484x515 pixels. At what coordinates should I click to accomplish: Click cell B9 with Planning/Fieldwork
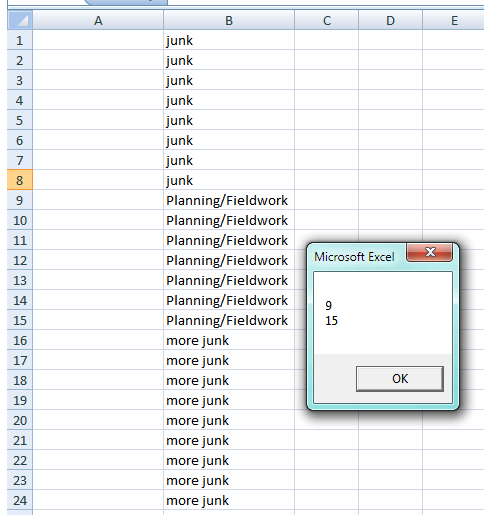point(229,200)
